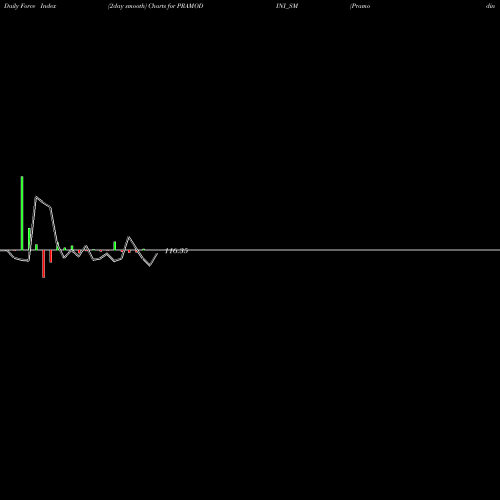The width and height of the screenshot is (500, 500).
Task: Click the 'Daily Force Index' title text
Action: pos(30,6)
